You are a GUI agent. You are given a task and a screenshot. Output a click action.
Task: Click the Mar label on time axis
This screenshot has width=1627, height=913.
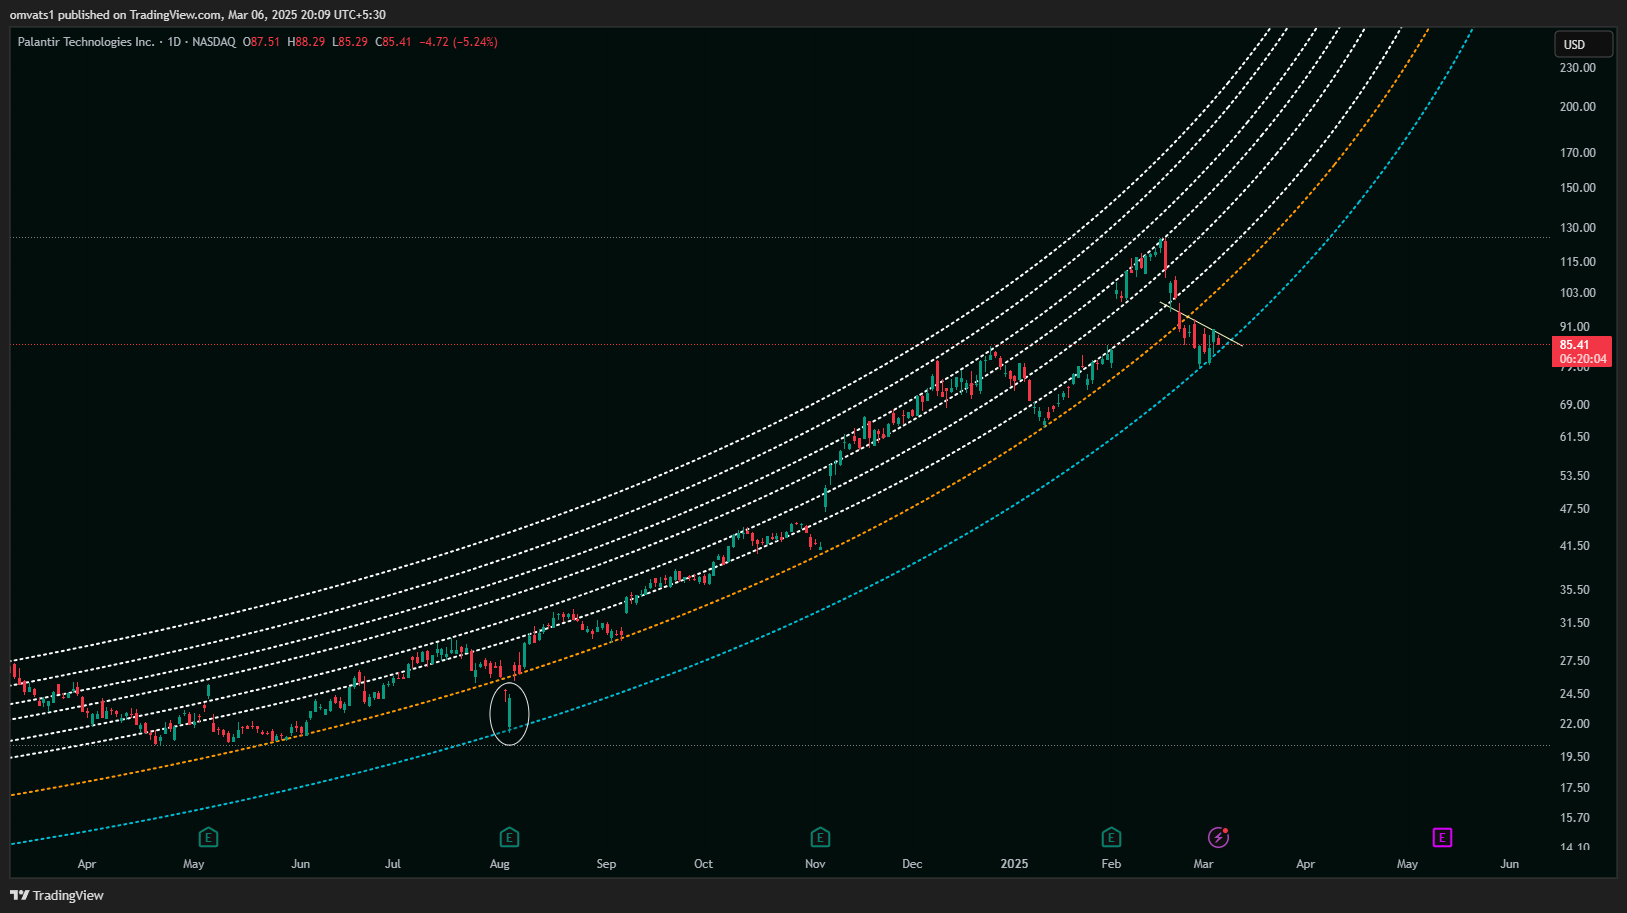pyautogui.click(x=1203, y=864)
